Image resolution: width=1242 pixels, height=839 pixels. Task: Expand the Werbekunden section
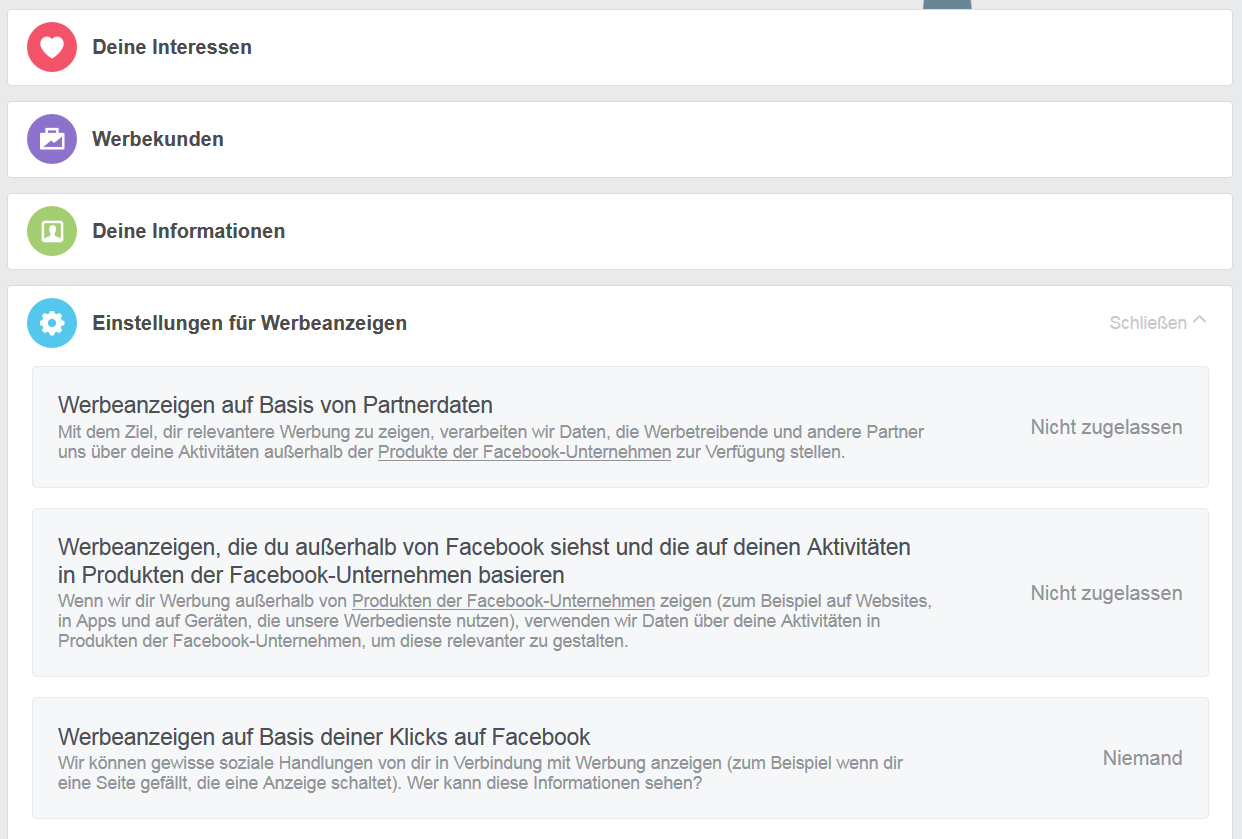coord(158,139)
